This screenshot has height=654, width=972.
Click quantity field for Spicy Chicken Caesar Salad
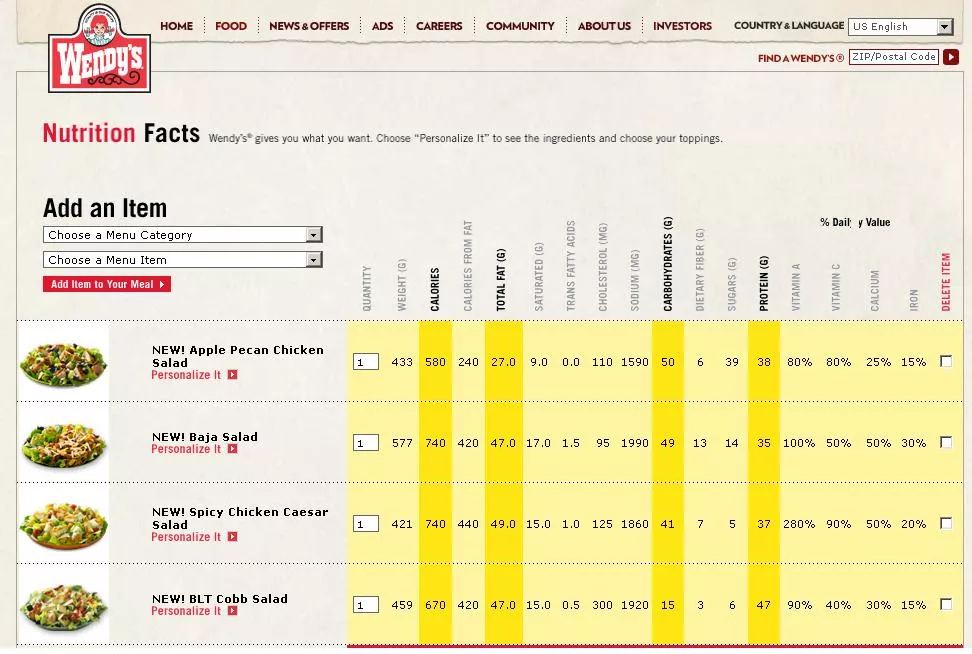click(366, 524)
